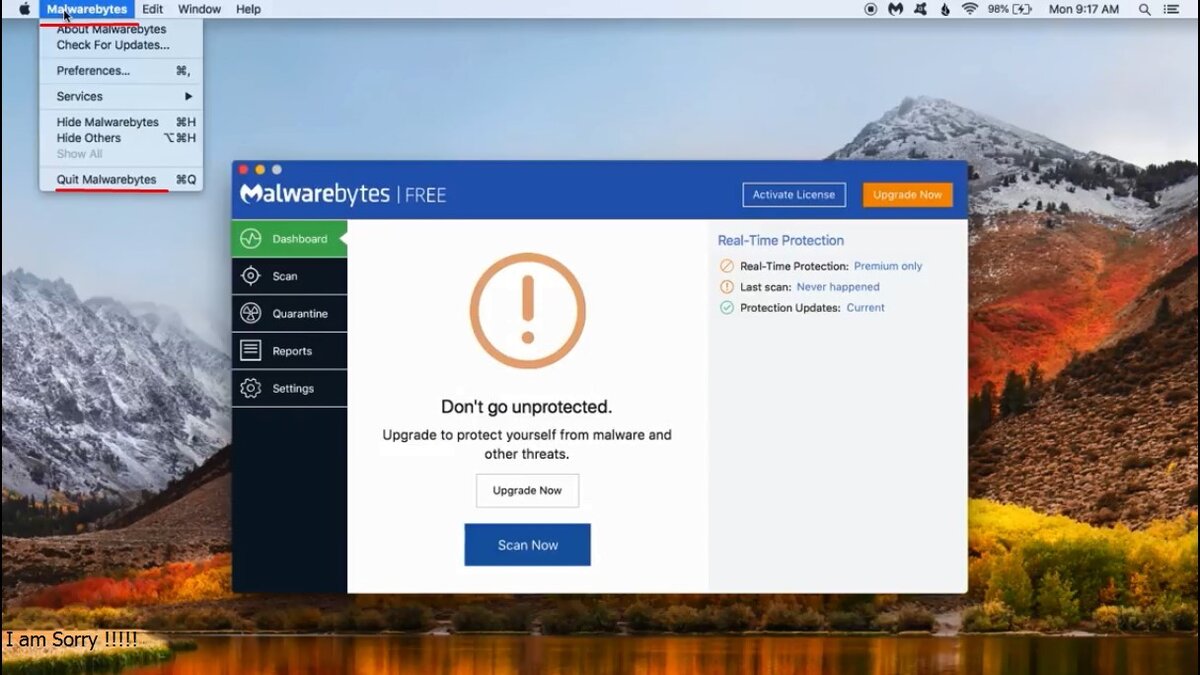The image size is (1200, 675).
Task: Choose Quit Malwarebytes from the menu
Action: click(121, 180)
